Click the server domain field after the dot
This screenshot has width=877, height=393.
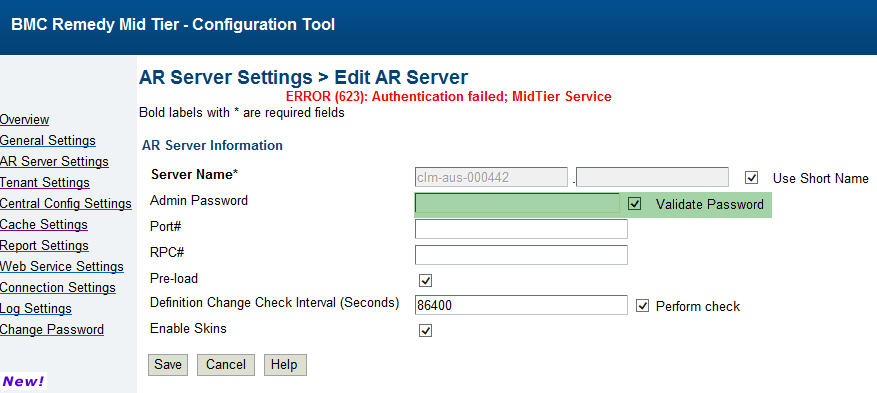[x=652, y=177]
